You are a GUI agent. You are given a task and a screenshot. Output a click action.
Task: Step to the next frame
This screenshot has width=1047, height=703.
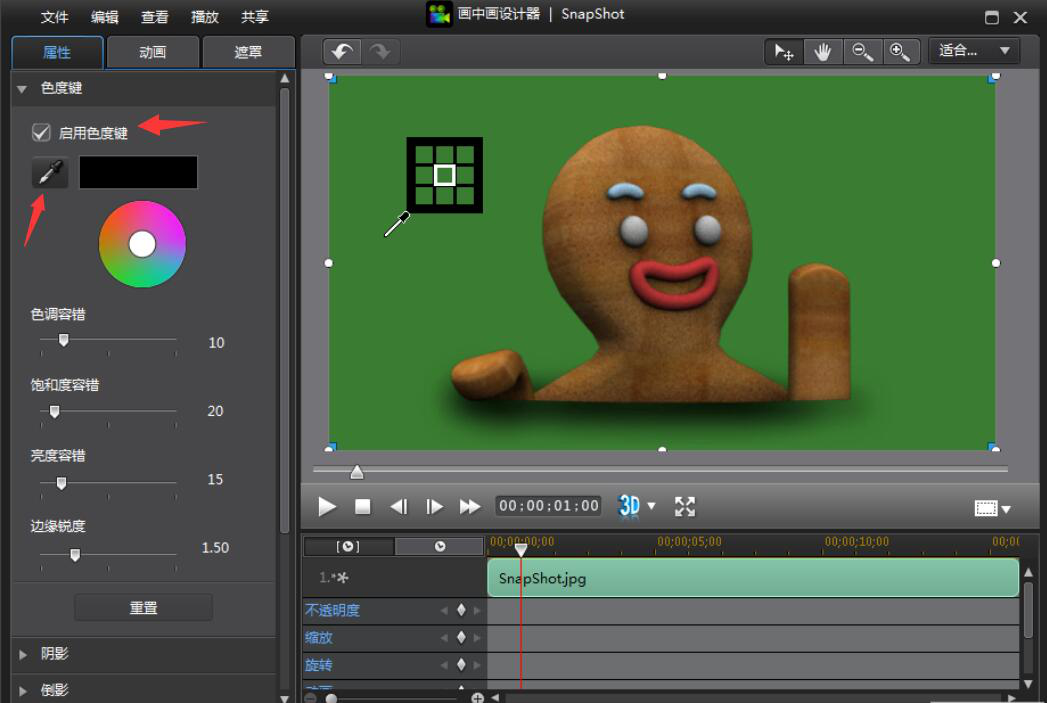(434, 507)
